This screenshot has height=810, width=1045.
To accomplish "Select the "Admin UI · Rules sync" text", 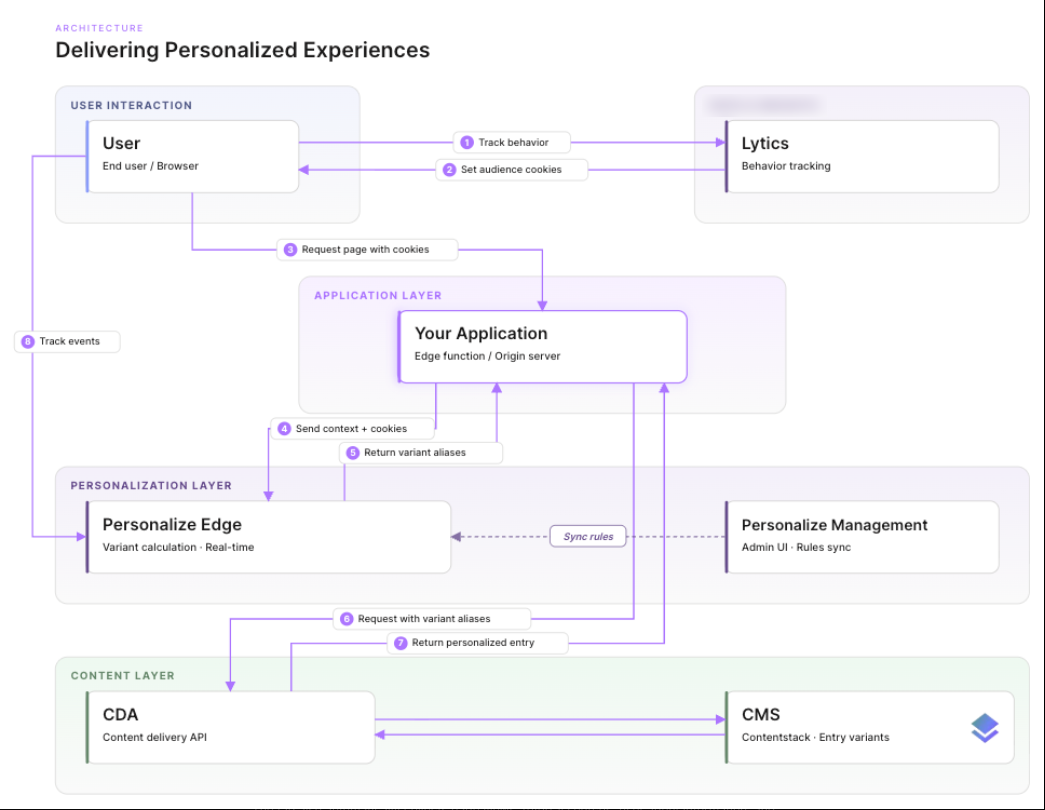I will (x=796, y=547).
